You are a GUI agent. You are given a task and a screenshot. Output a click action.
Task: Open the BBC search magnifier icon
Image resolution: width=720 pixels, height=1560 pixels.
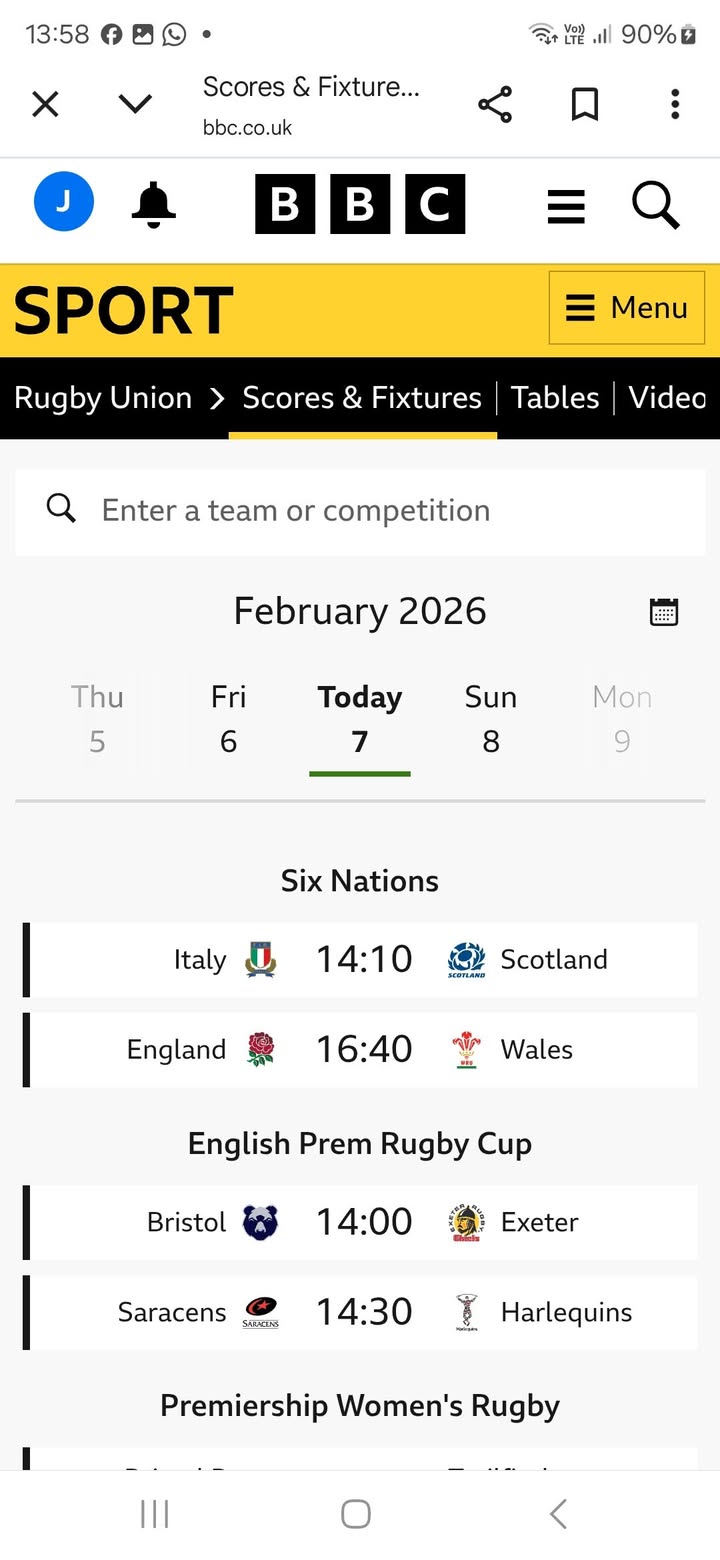click(x=656, y=205)
